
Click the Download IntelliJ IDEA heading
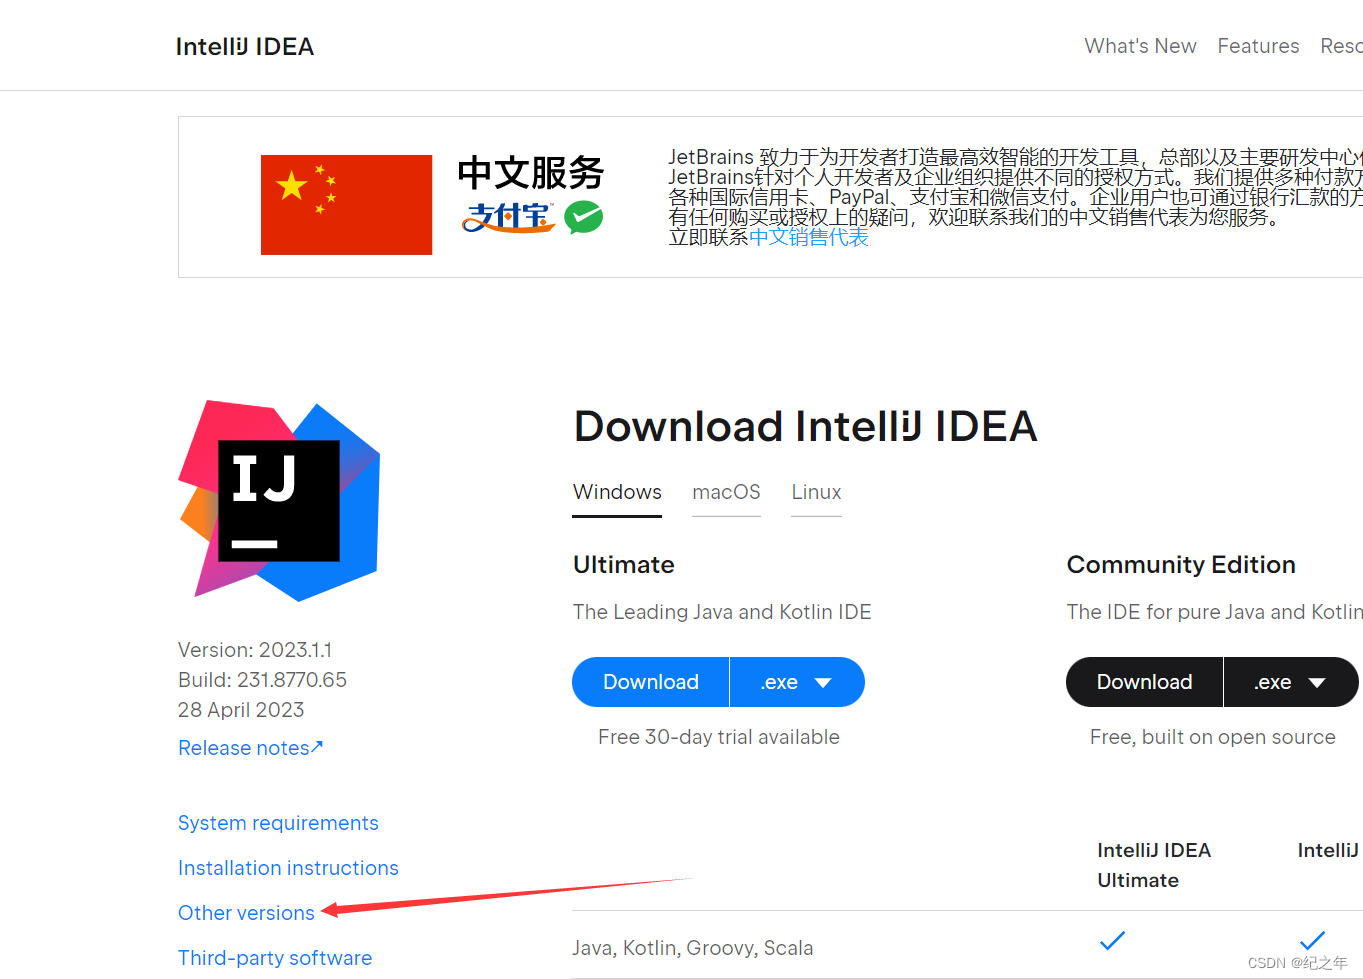coord(805,426)
